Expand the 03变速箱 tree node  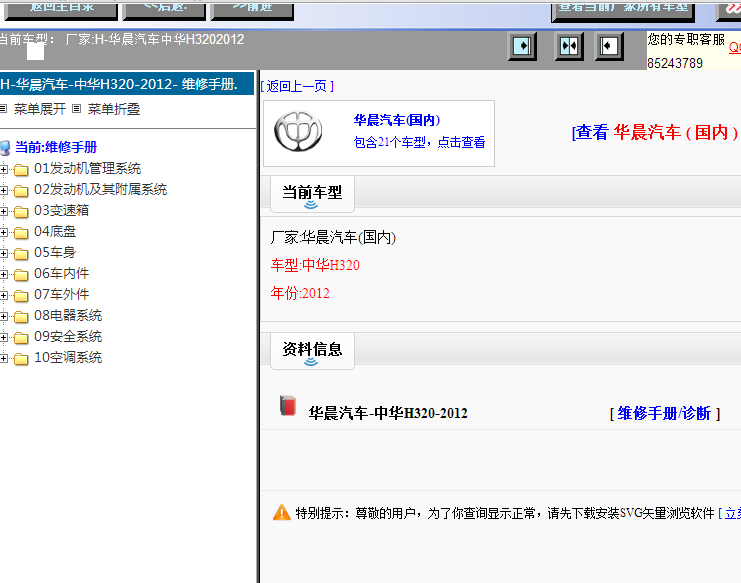point(4,211)
